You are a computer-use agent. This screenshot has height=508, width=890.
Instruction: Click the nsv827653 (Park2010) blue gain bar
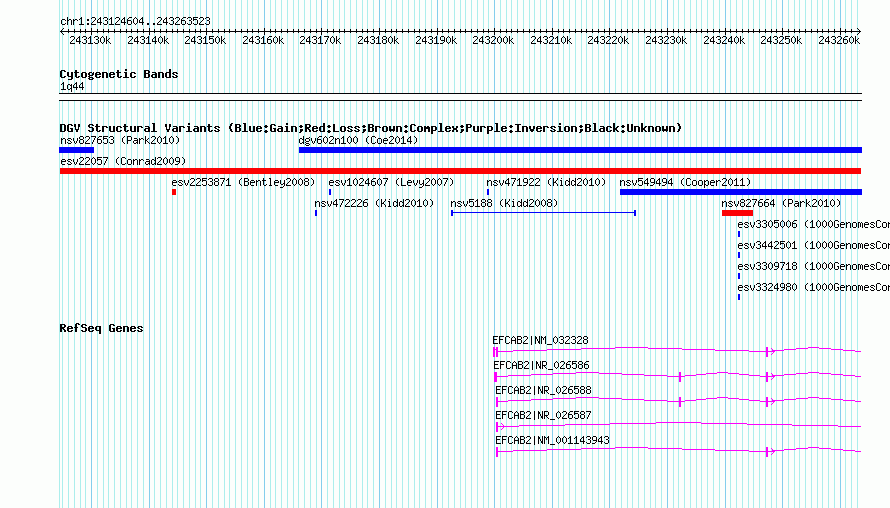point(77,150)
